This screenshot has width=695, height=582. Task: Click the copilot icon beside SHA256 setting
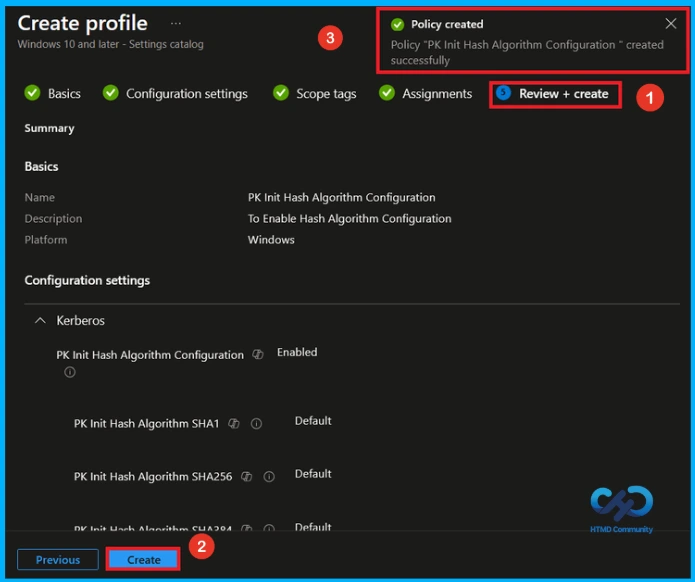point(246,477)
